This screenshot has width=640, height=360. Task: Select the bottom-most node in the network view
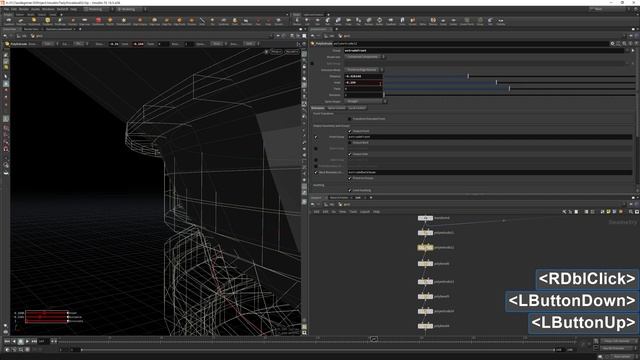tap(425, 326)
